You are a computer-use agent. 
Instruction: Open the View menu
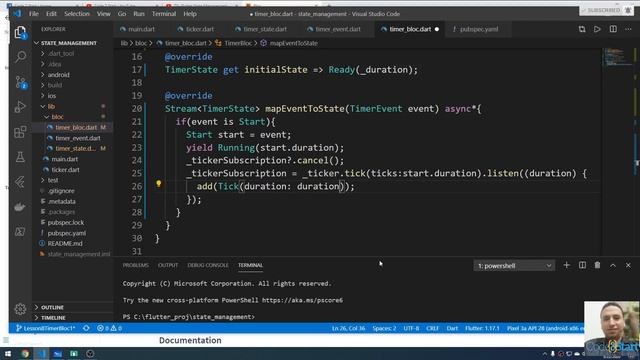click(104, 14)
